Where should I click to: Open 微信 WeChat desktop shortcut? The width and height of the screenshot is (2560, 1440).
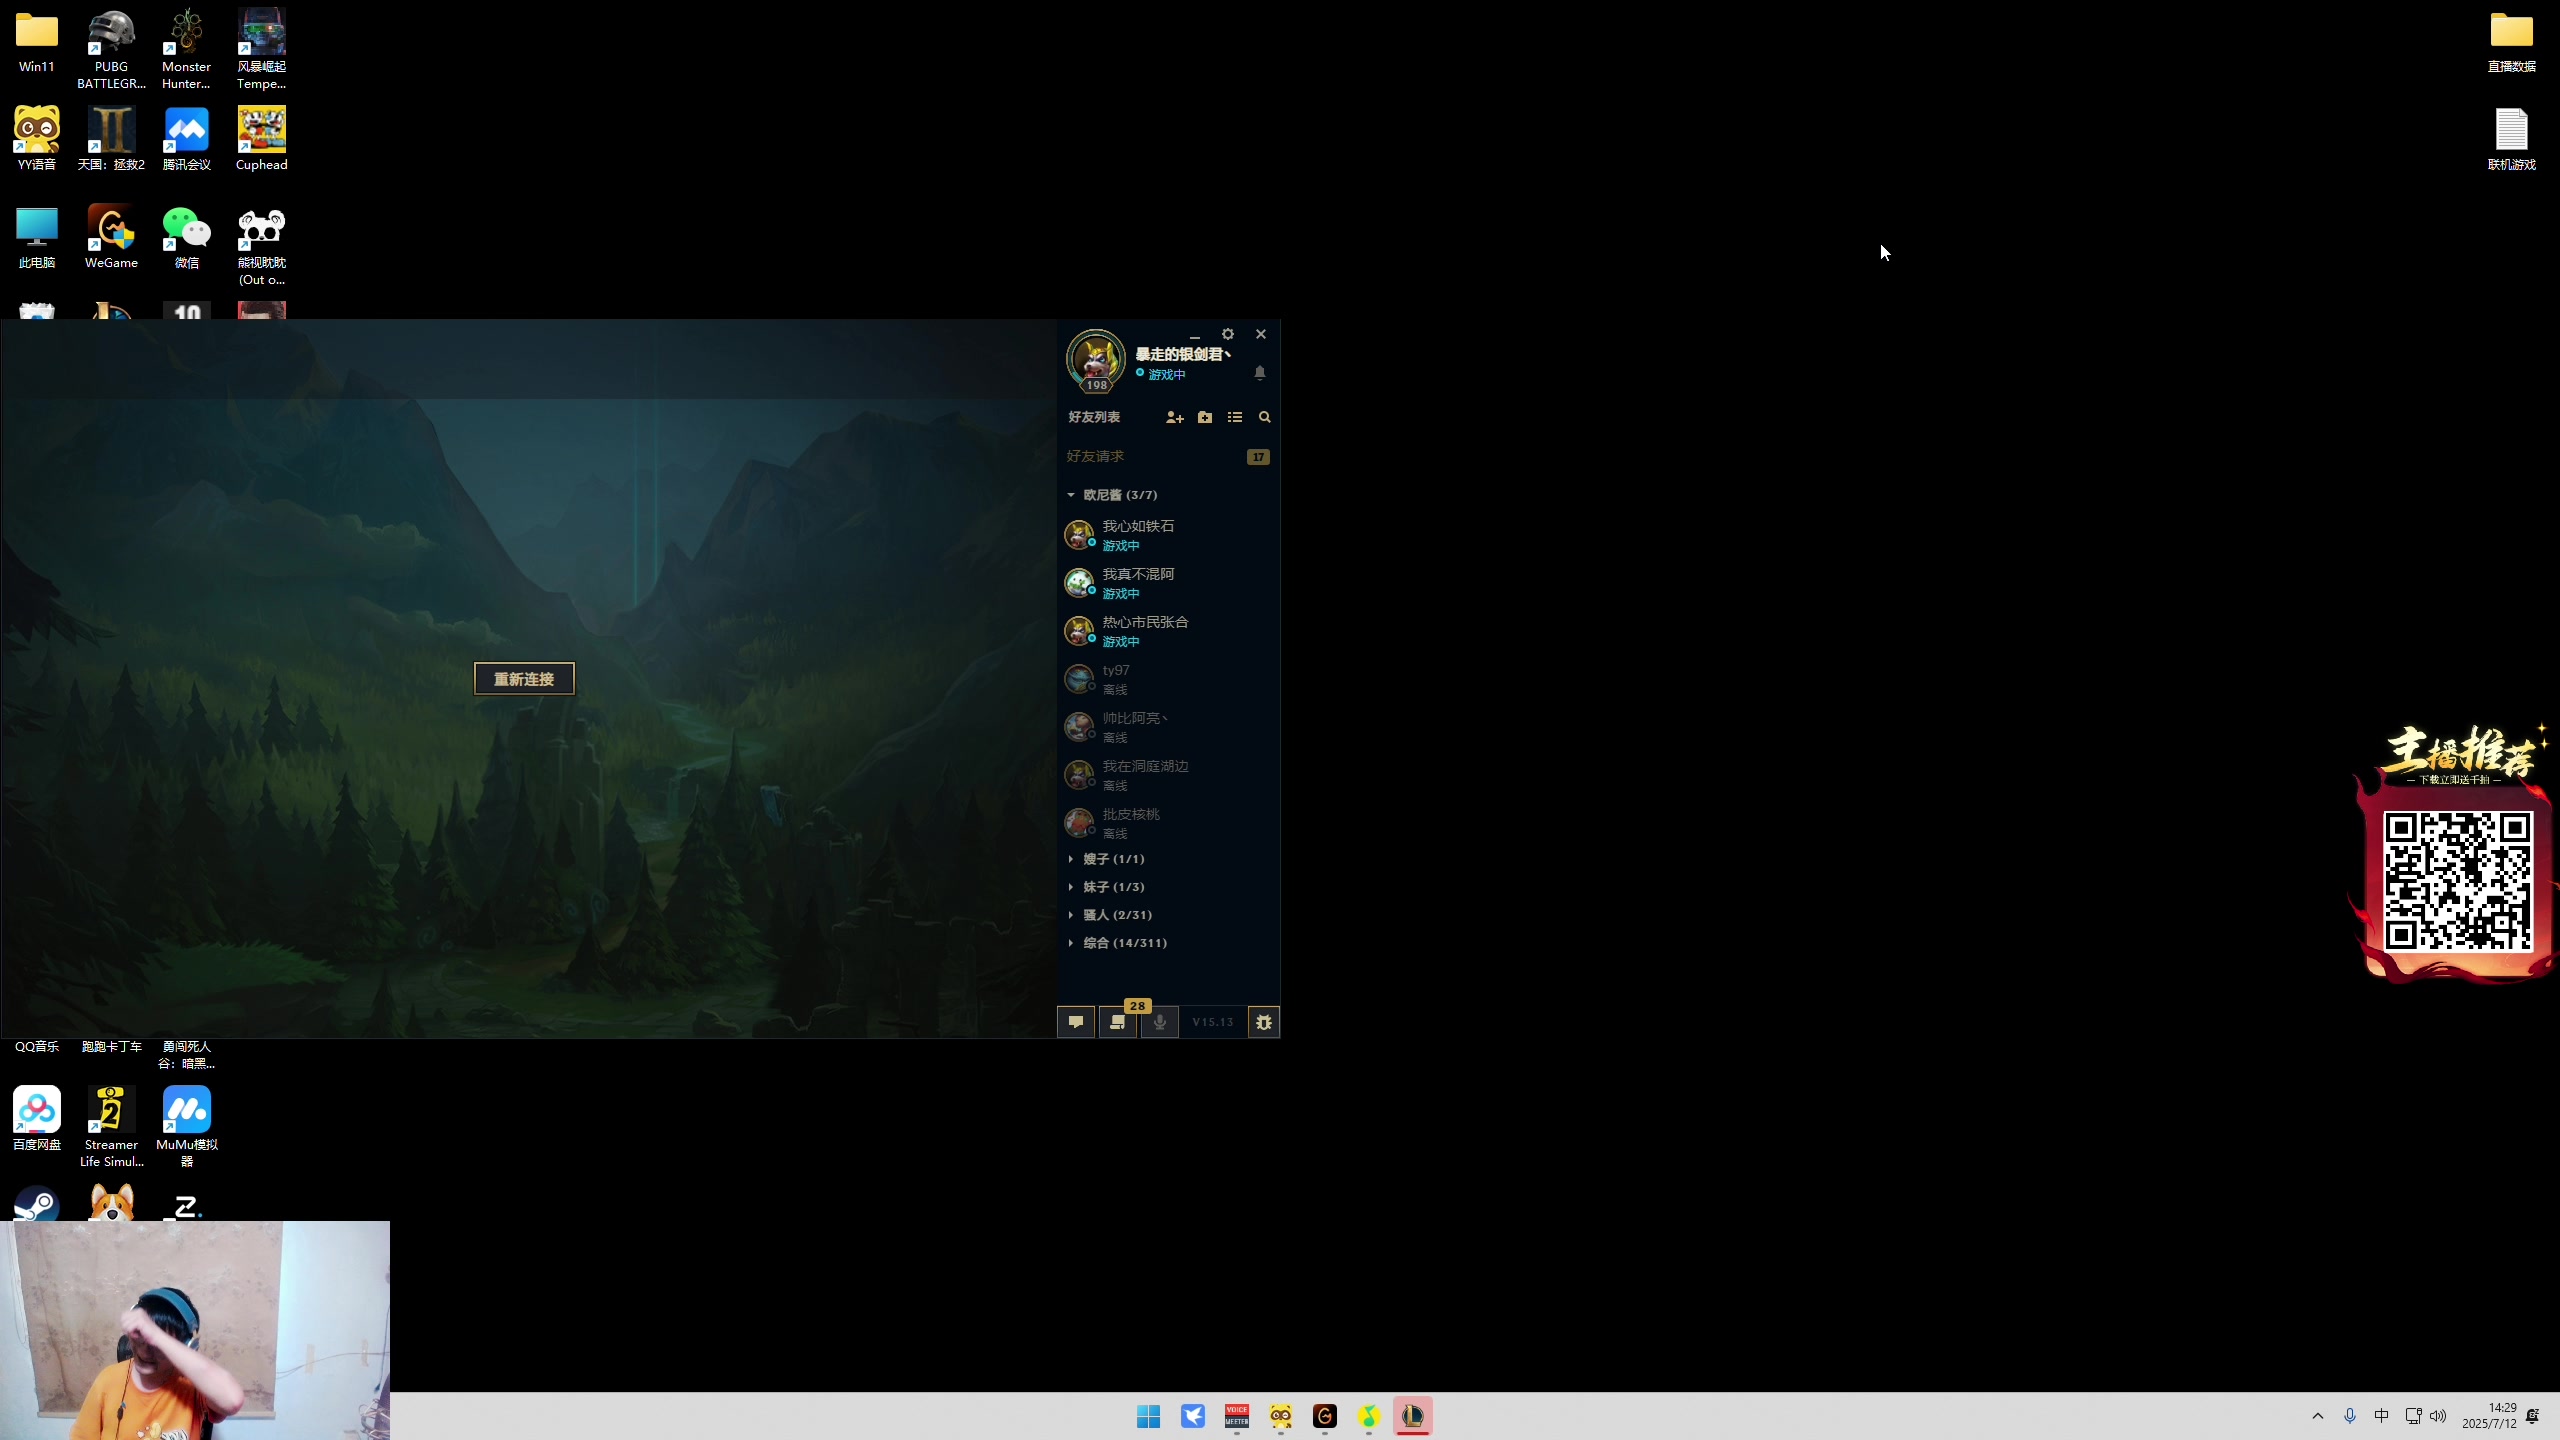pyautogui.click(x=187, y=237)
